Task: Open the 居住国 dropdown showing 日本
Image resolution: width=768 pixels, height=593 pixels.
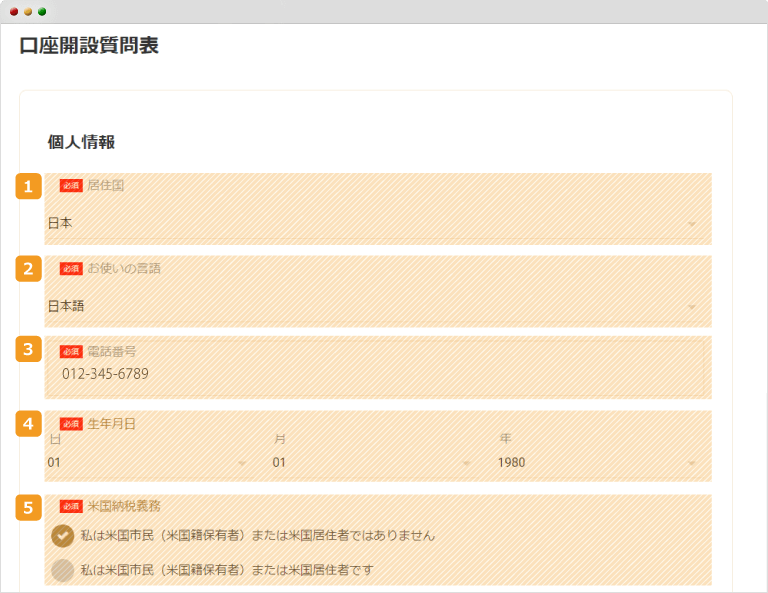Action: pyautogui.click(x=372, y=223)
